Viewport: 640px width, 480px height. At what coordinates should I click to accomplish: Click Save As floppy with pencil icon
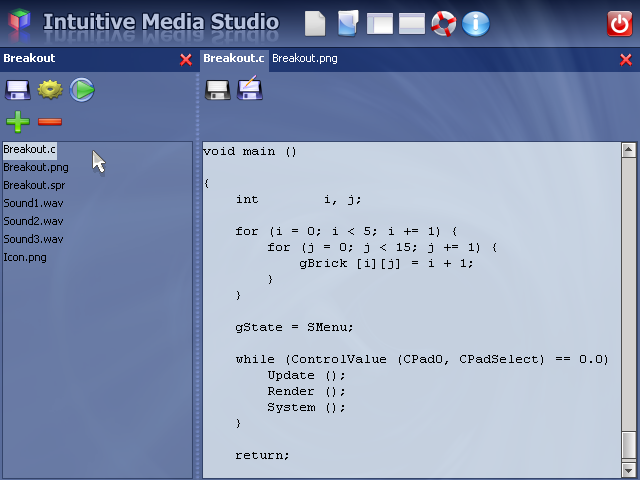click(249, 88)
